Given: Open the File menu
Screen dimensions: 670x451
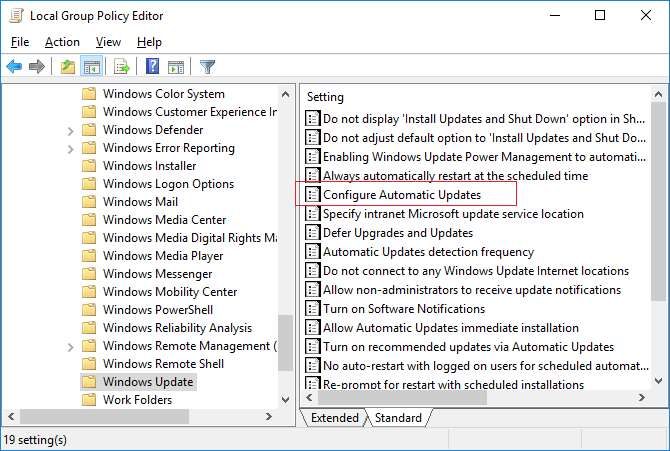Looking at the screenshot, I should (x=20, y=42).
